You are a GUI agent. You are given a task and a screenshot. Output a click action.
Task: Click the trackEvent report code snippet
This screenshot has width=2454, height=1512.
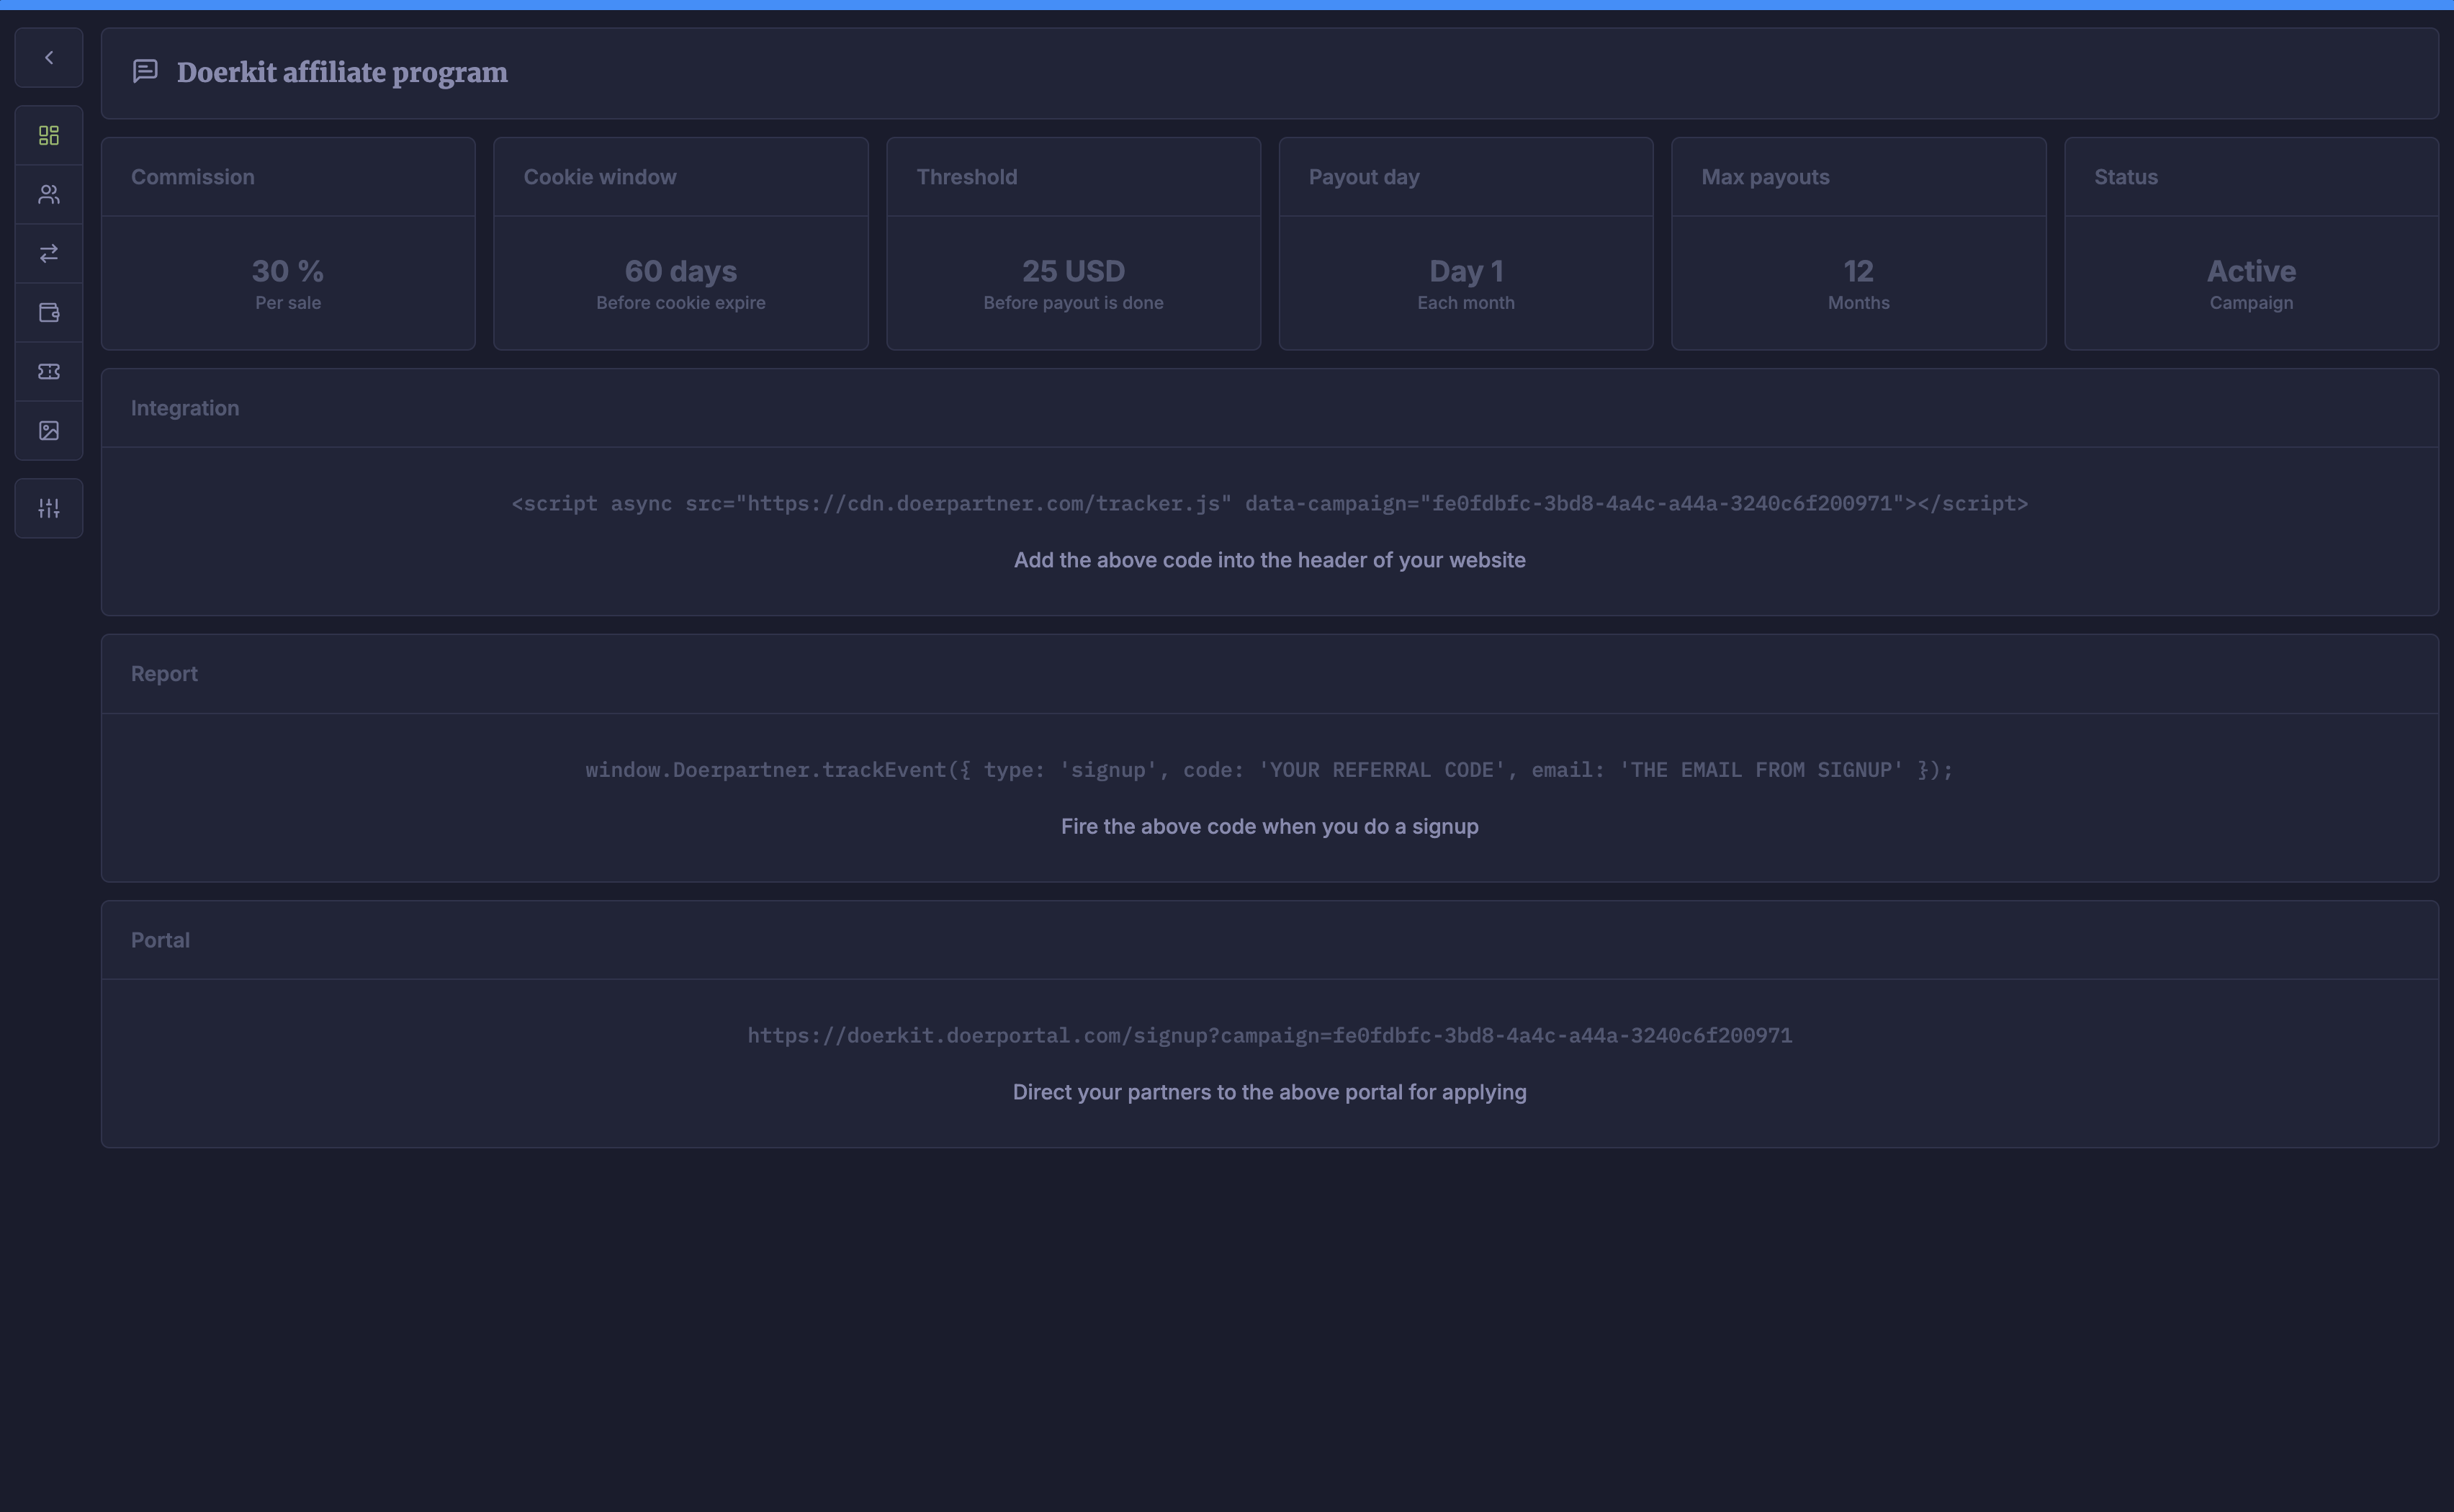tap(1269, 770)
